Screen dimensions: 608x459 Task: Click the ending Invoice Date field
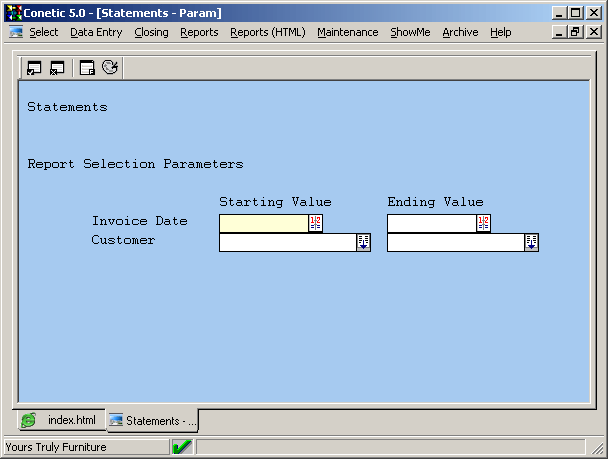[431, 223]
